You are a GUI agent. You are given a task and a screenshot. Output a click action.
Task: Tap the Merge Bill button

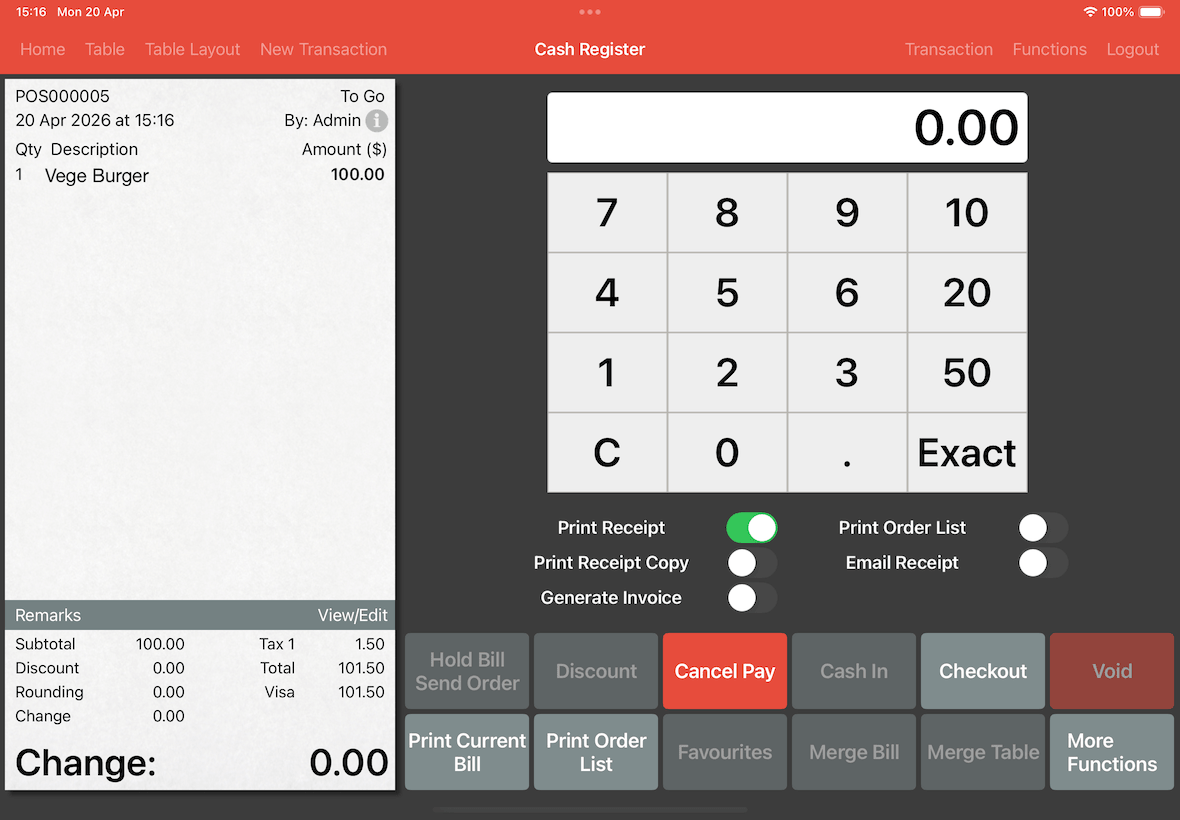(854, 752)
